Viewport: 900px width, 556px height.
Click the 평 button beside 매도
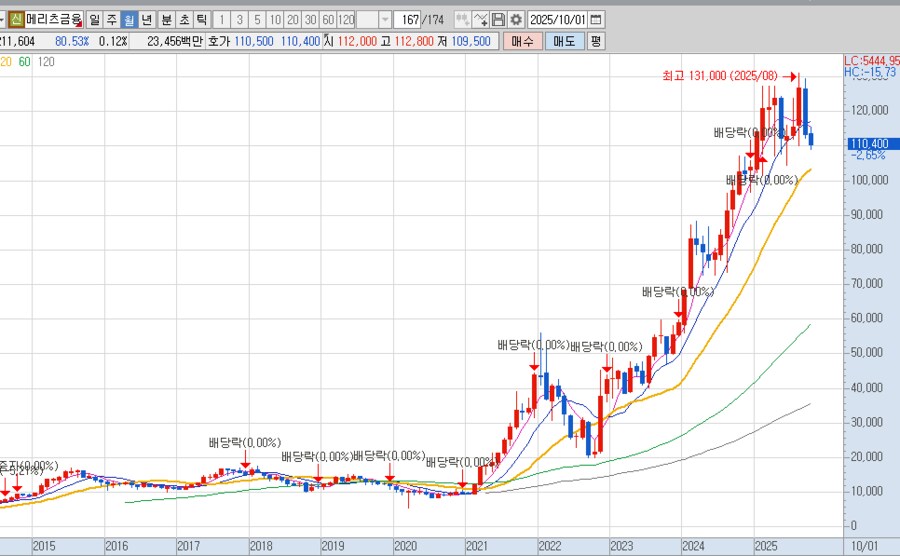click(x=596, y=41)
